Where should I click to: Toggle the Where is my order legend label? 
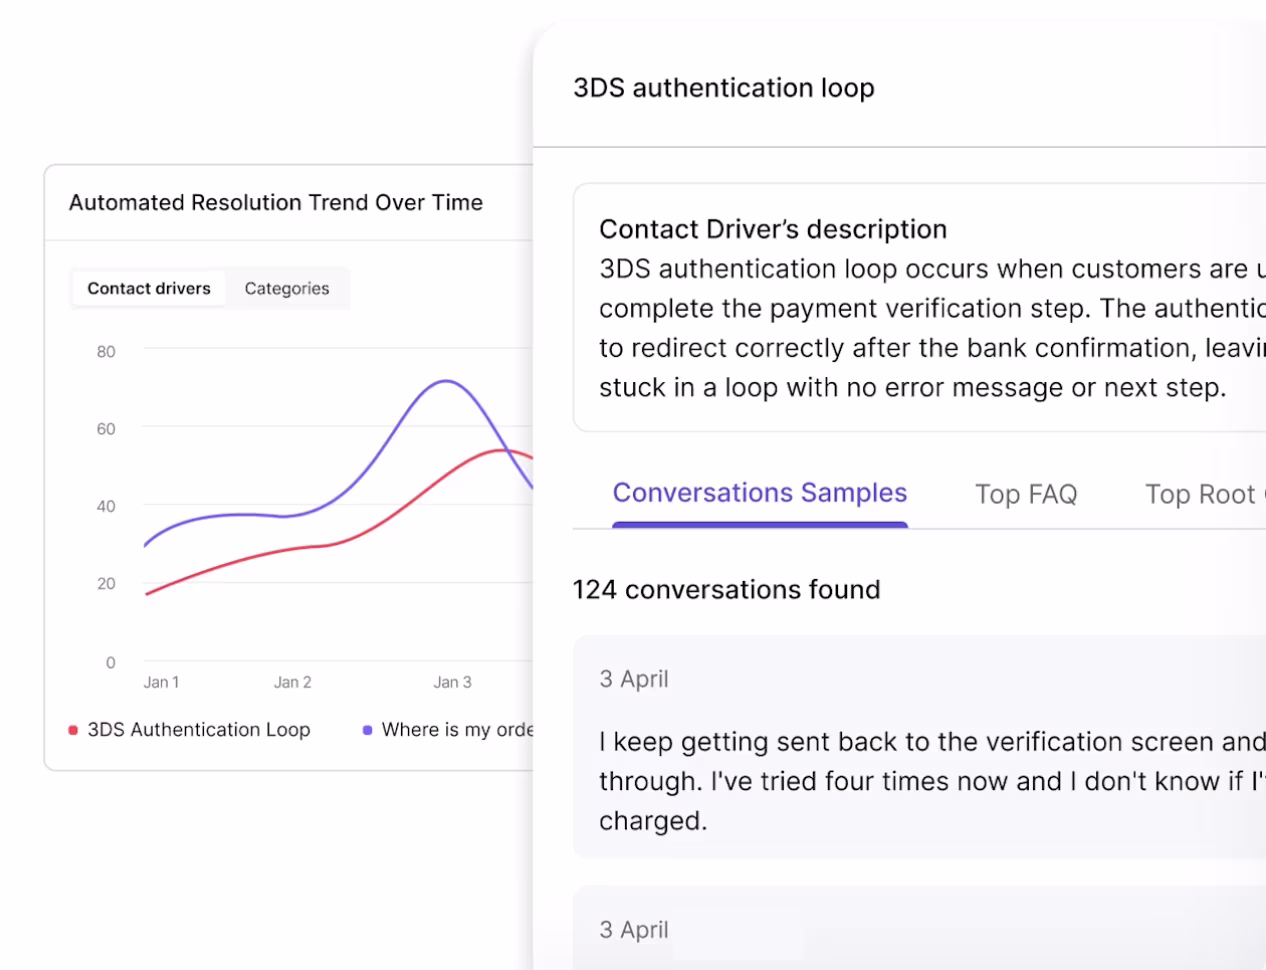(x=457, y=730)
